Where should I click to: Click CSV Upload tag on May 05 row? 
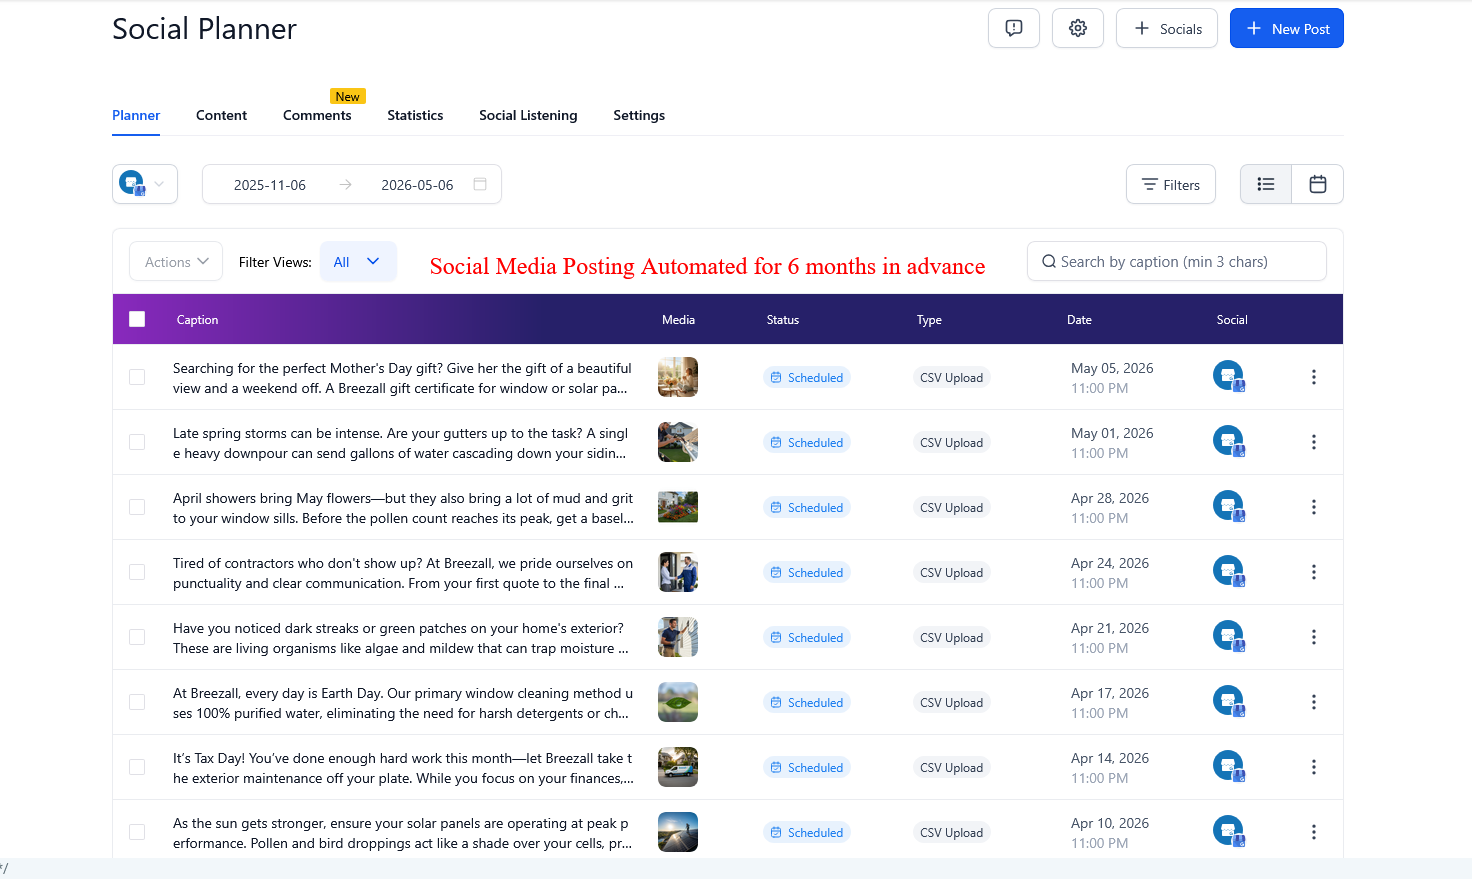point(951,377)
